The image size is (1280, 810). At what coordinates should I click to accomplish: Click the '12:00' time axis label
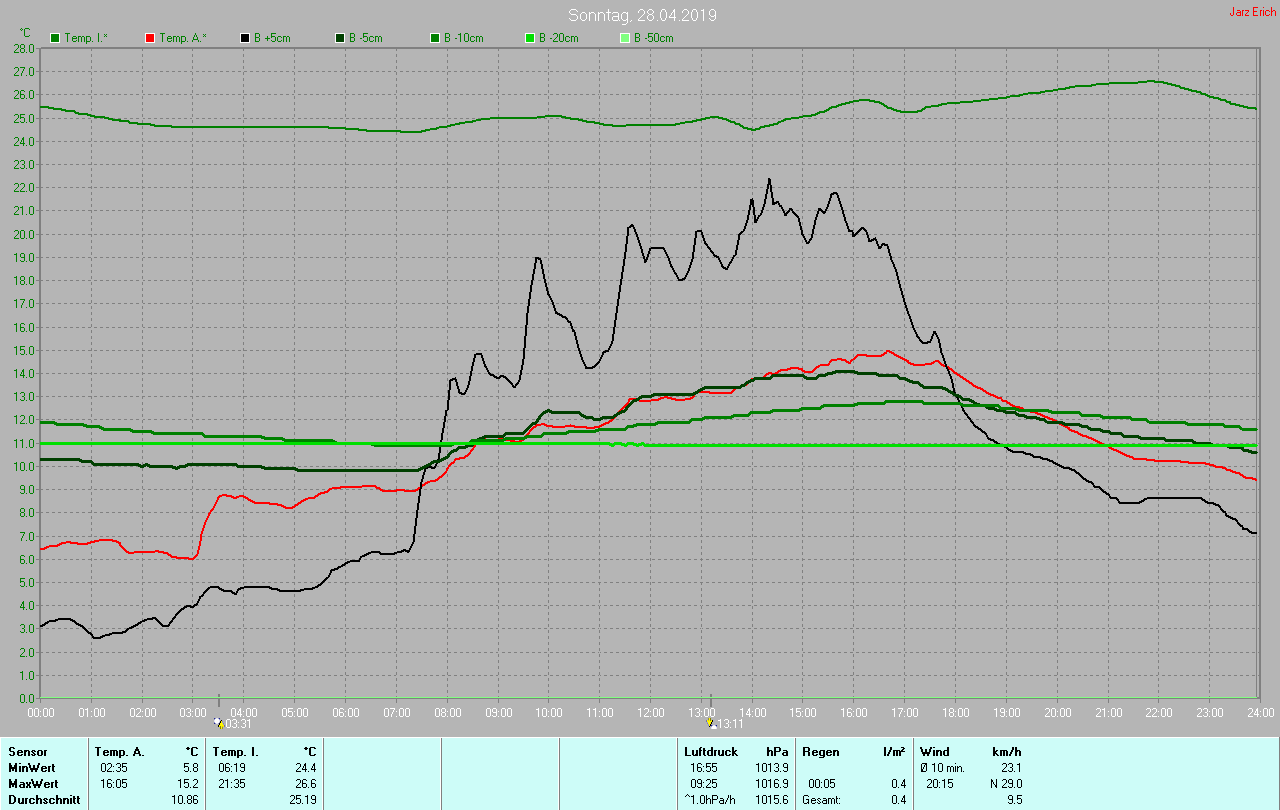[x=651, y=712]
